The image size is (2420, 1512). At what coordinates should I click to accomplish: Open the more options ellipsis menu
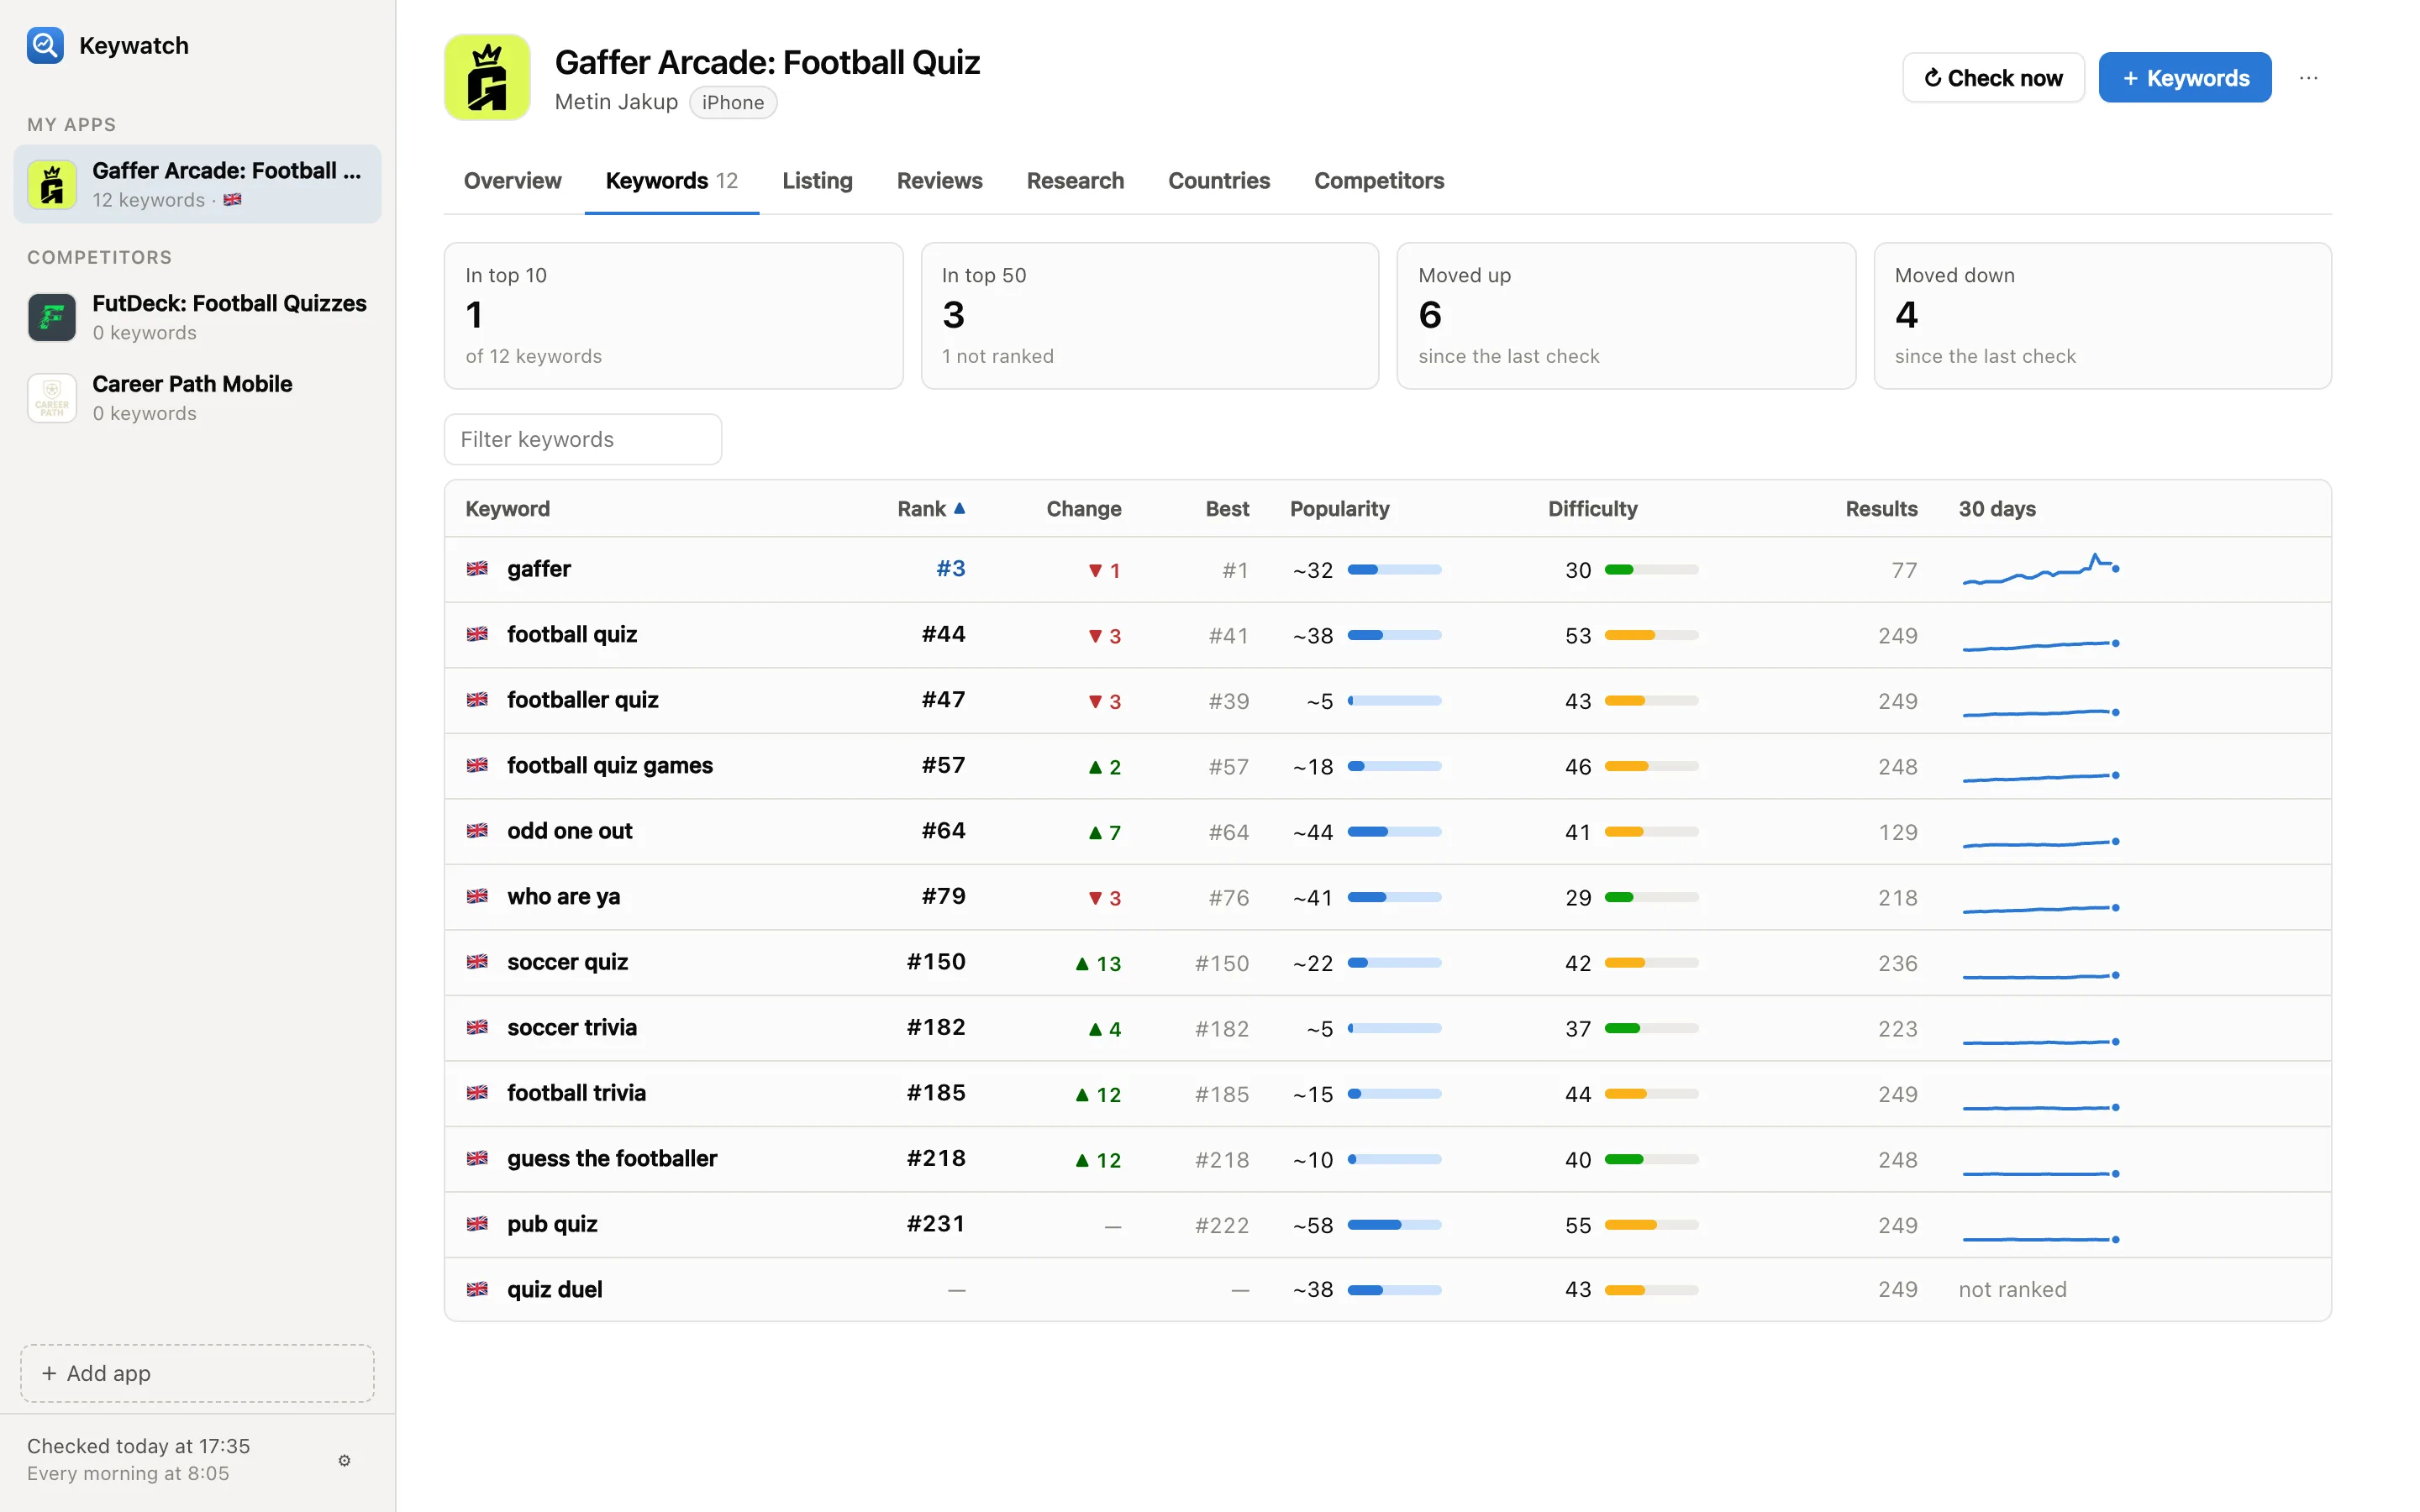pyautogui.click(x=2308, y=78)
